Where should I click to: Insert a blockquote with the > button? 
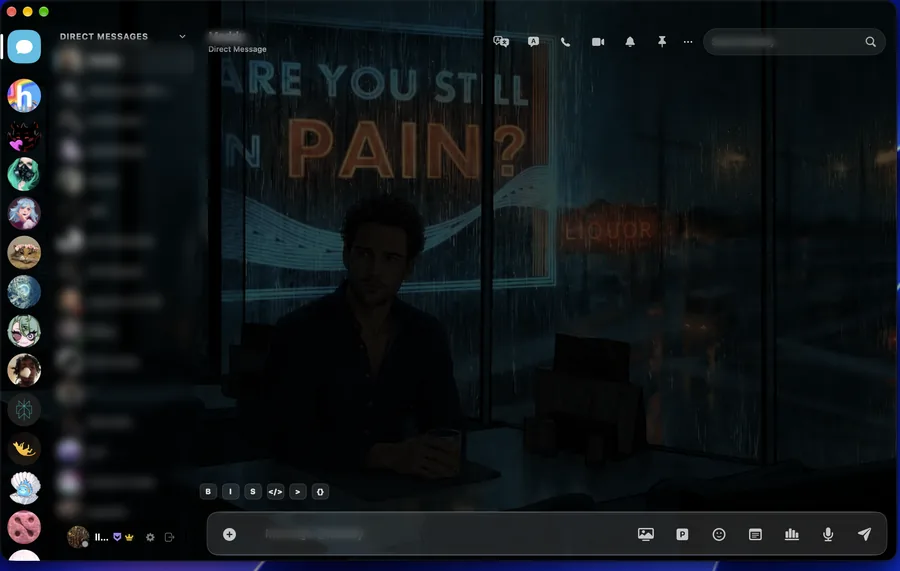(x=298, y=491)
